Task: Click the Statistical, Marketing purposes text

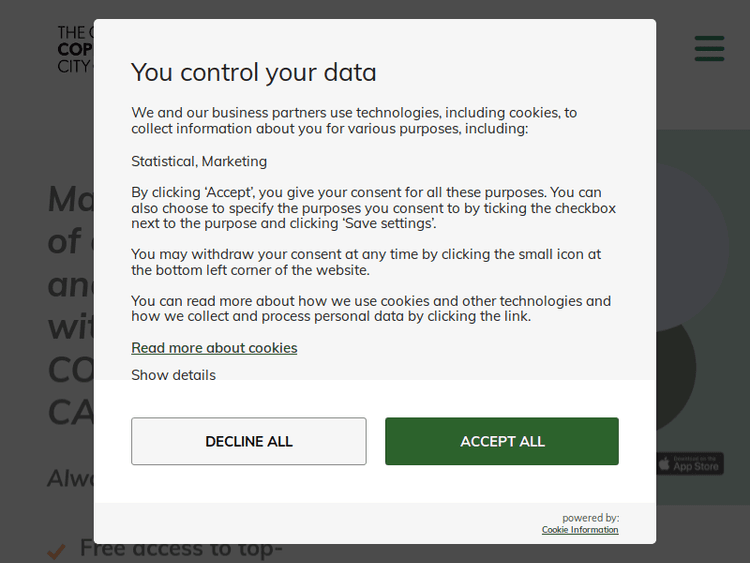Action: pos(199,161)
